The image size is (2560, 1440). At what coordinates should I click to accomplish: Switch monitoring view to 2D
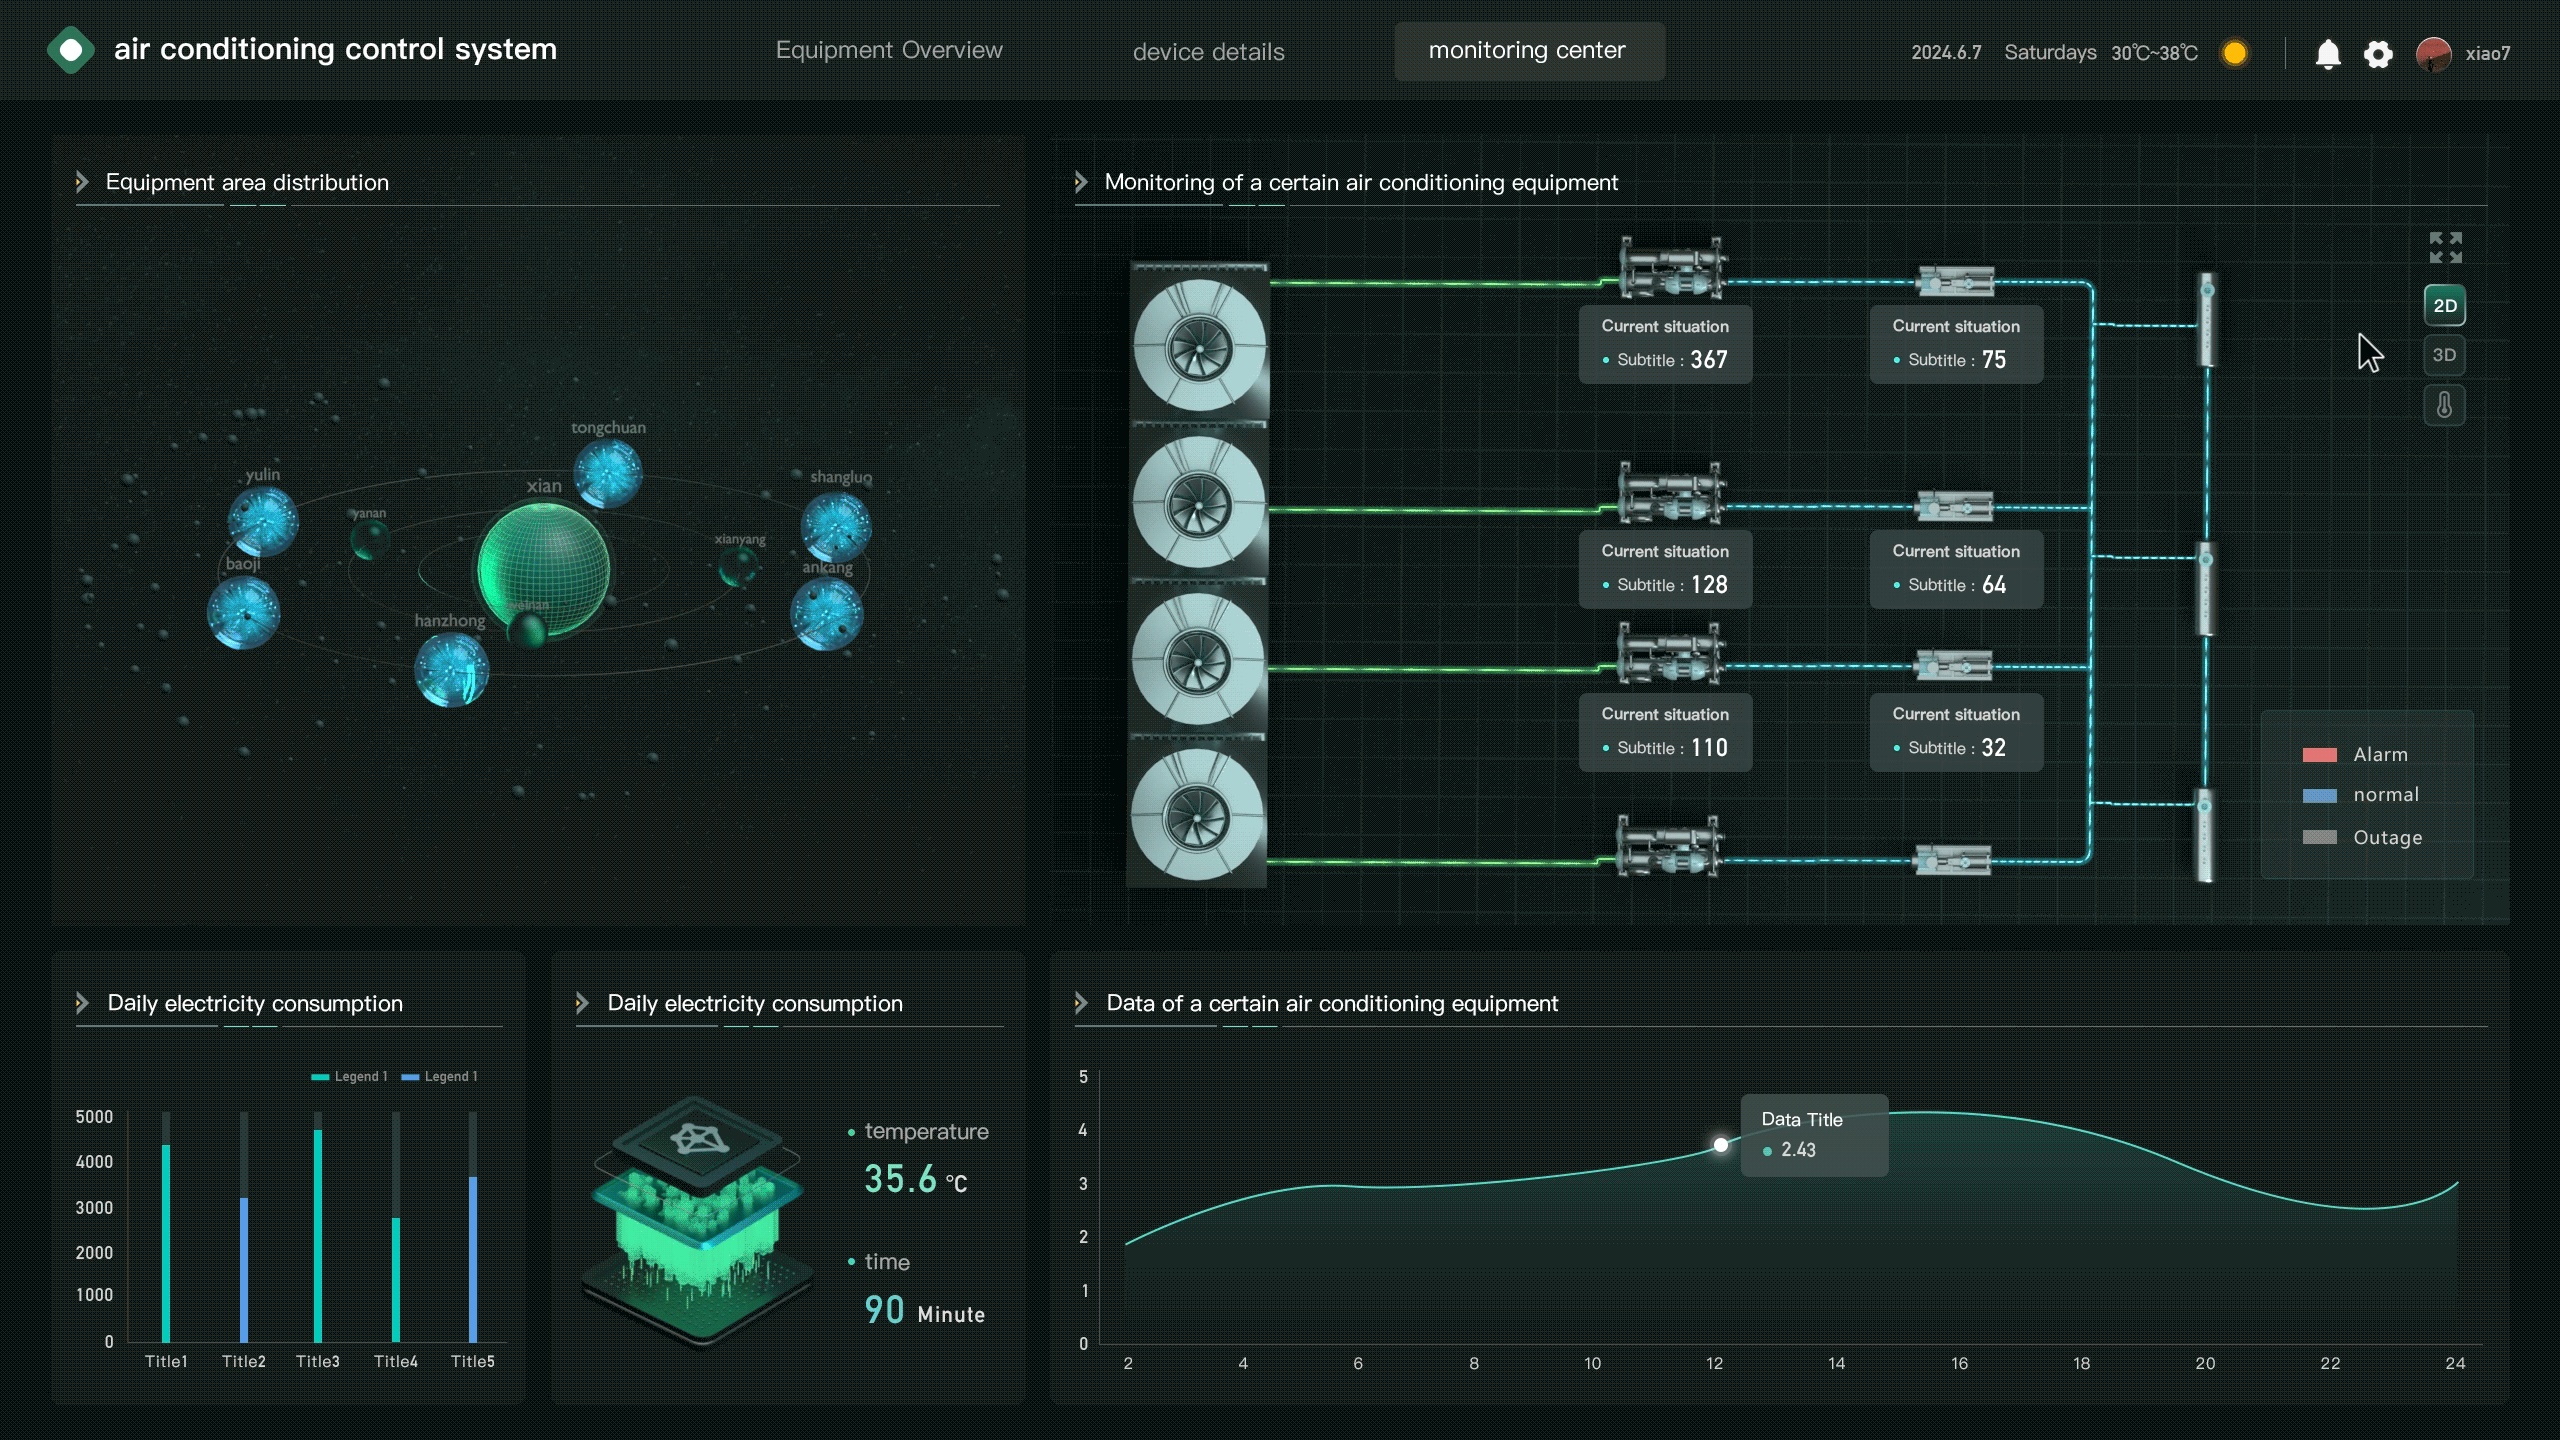coord(2444,306)
